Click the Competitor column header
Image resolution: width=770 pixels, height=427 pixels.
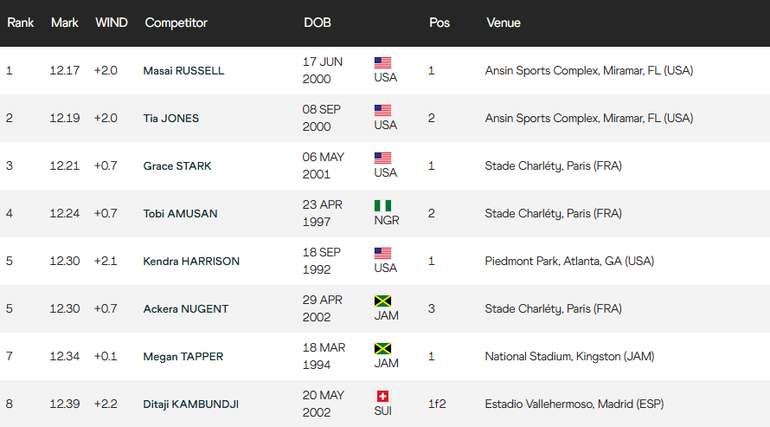tap(176, 22)
